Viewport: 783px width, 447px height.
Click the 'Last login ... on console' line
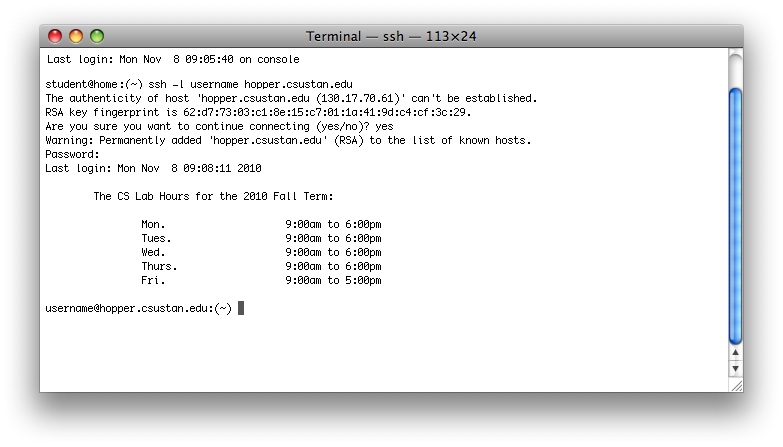(x=173, y=59)
